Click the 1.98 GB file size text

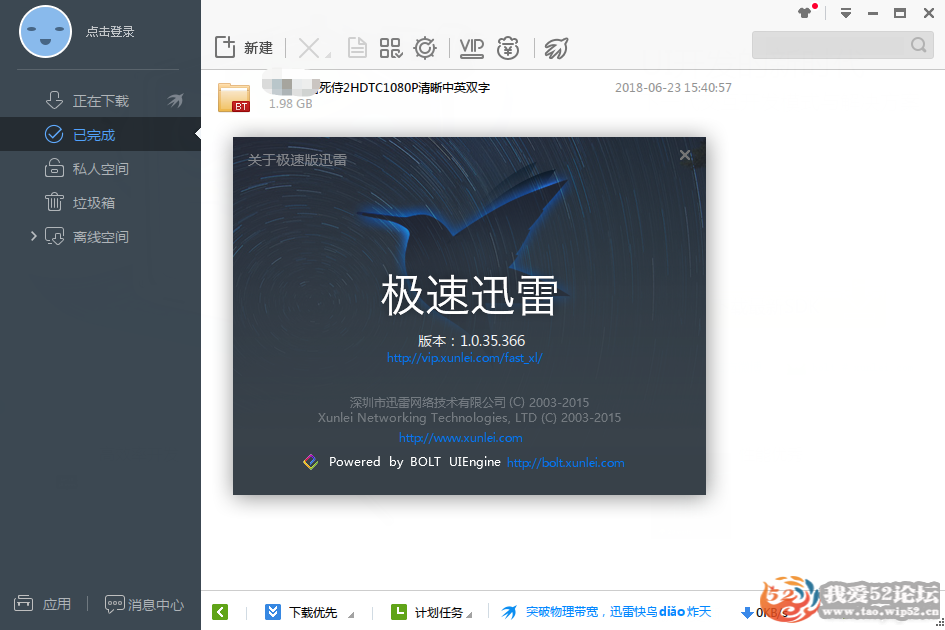290,104
